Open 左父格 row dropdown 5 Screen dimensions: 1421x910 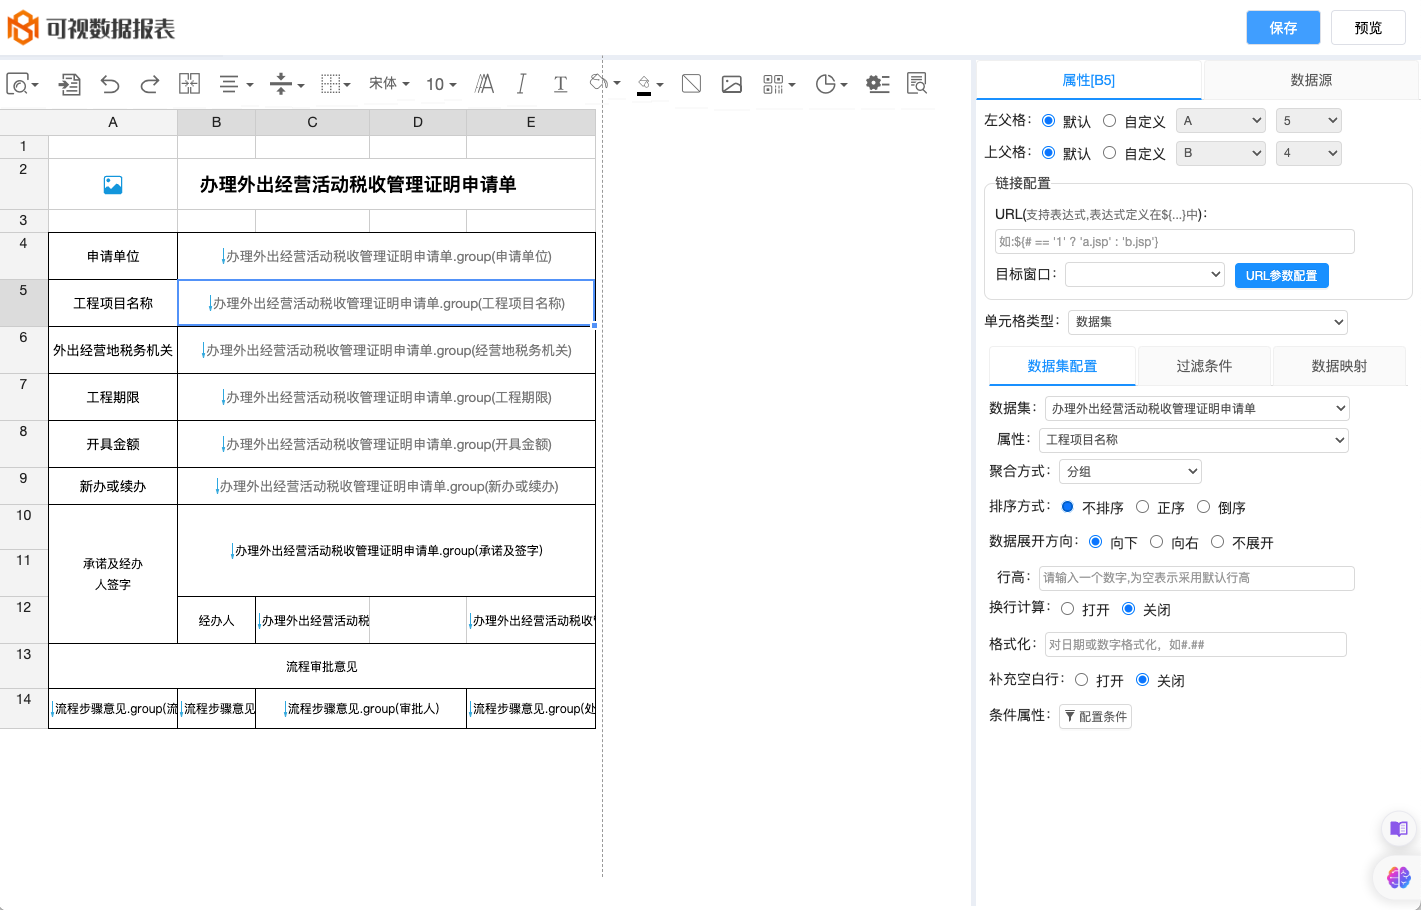[x=1309, y=121]
